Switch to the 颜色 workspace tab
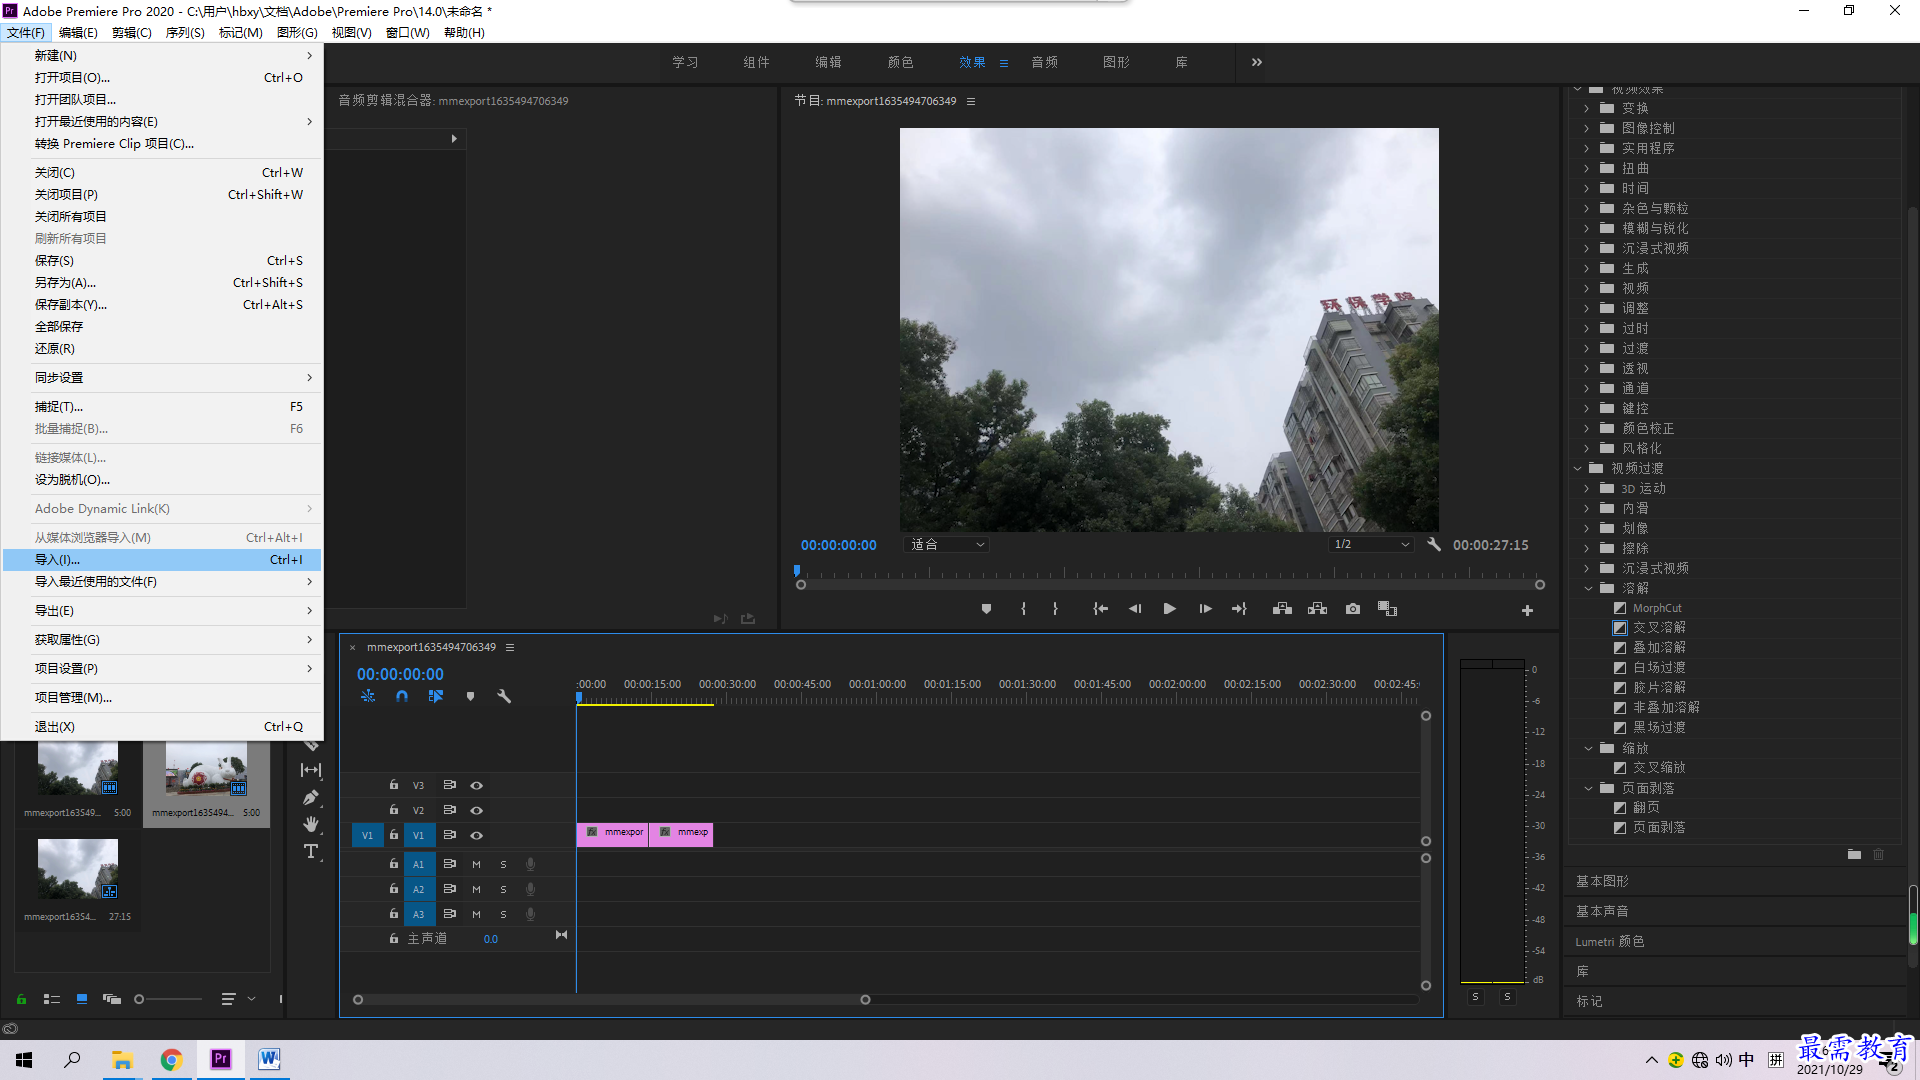Image resolution: width=1920 pixels, height=1080 pixels. click(x=900, y=62)
